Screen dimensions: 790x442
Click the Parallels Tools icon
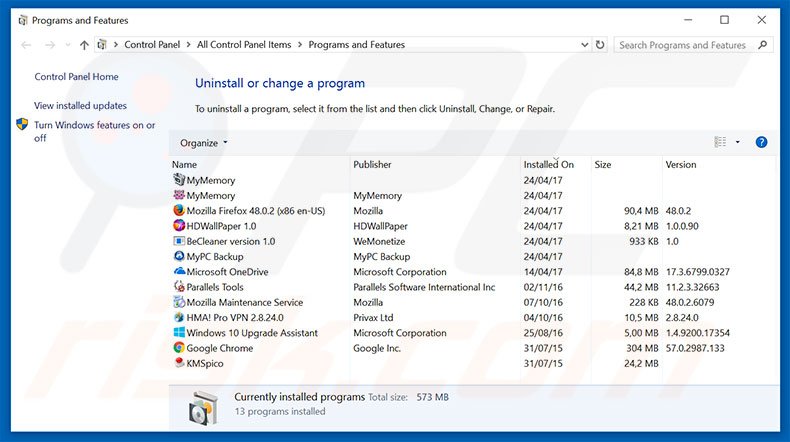click(179, 286)
